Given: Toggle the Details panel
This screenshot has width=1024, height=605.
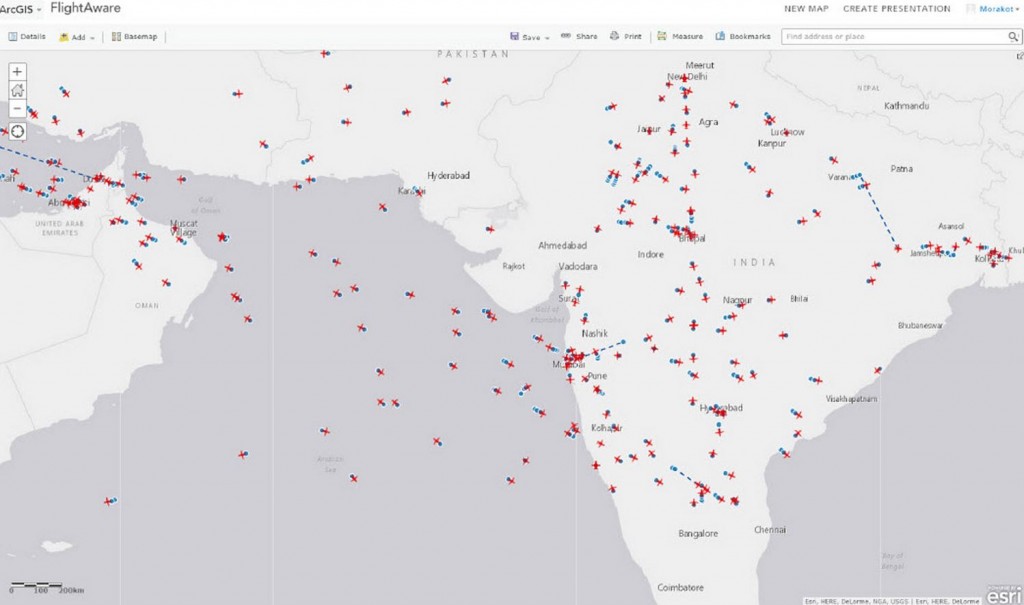Looking at the screenshot, I should click(26, 34).
